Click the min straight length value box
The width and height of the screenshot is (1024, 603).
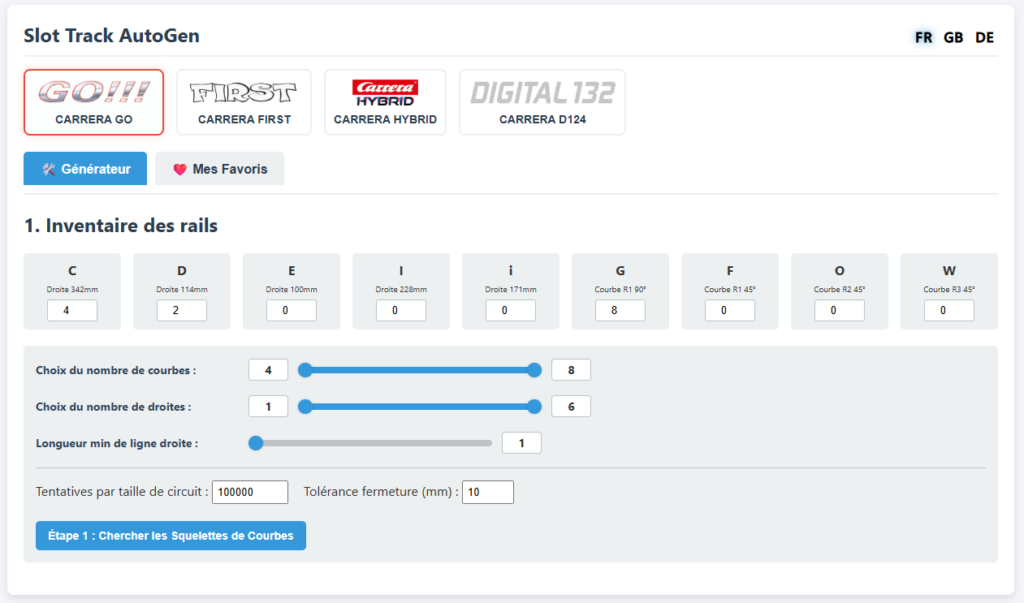pyautogui.click(x=522, y=443)
